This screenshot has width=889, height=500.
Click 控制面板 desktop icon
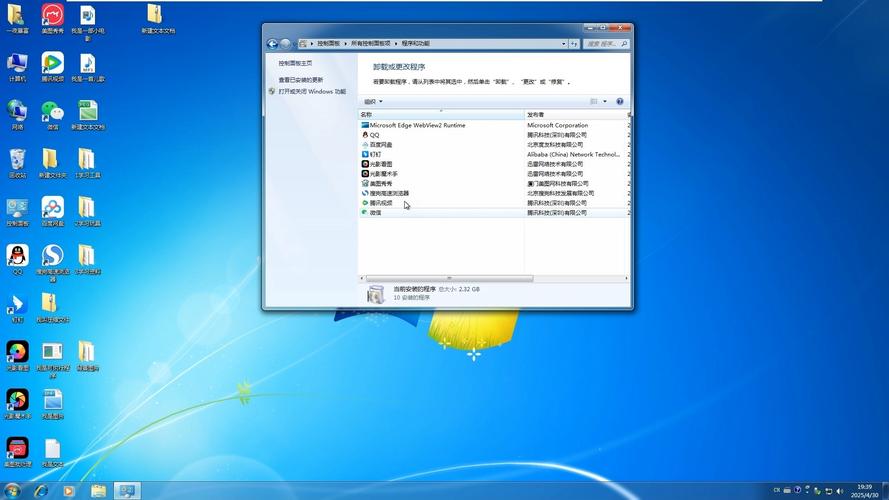(17, 213)
